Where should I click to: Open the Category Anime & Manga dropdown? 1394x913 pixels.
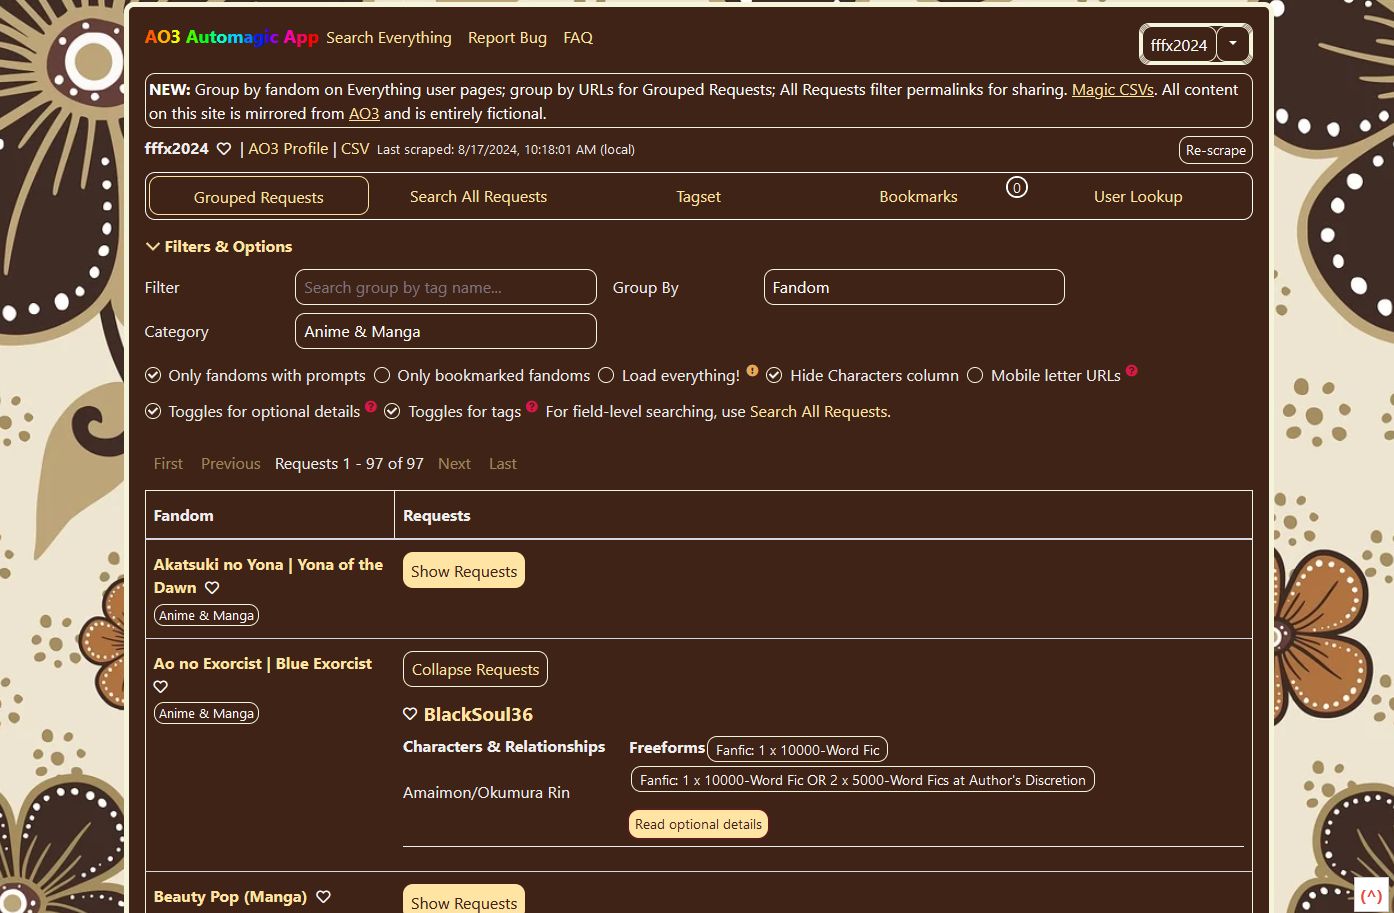(x=446, y=331)
